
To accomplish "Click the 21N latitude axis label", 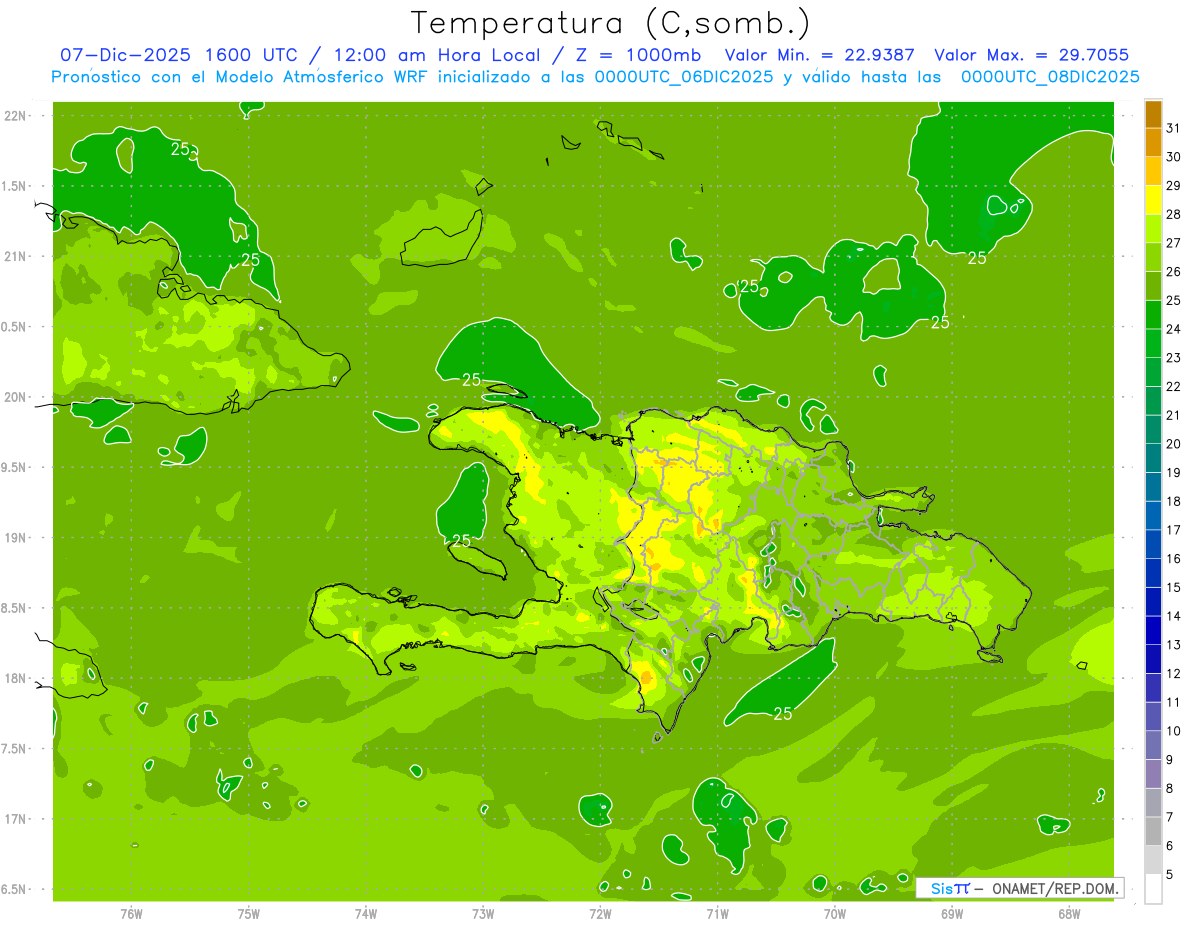I will [16, 256].
